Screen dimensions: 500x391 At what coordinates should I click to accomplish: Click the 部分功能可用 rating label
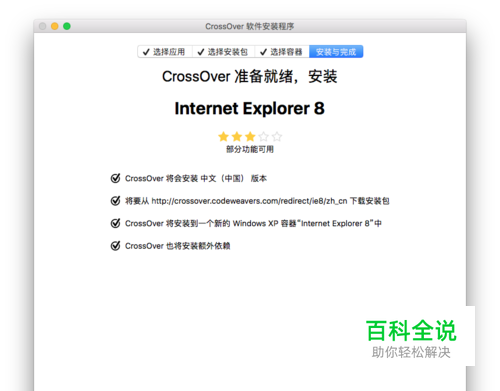point(250,149)
